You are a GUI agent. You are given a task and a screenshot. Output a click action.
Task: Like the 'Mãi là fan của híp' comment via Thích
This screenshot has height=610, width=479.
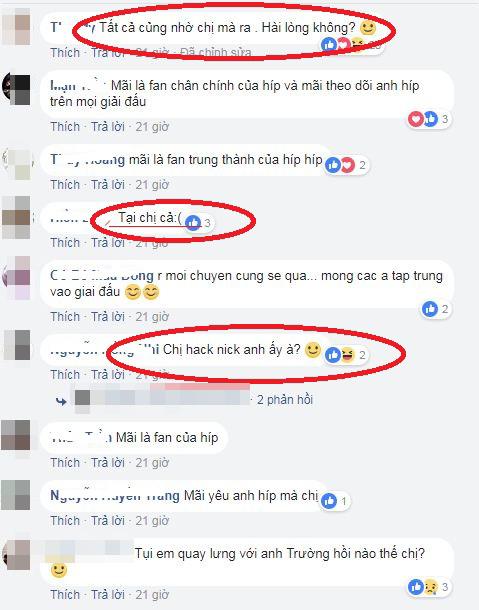tap(65, 463)
